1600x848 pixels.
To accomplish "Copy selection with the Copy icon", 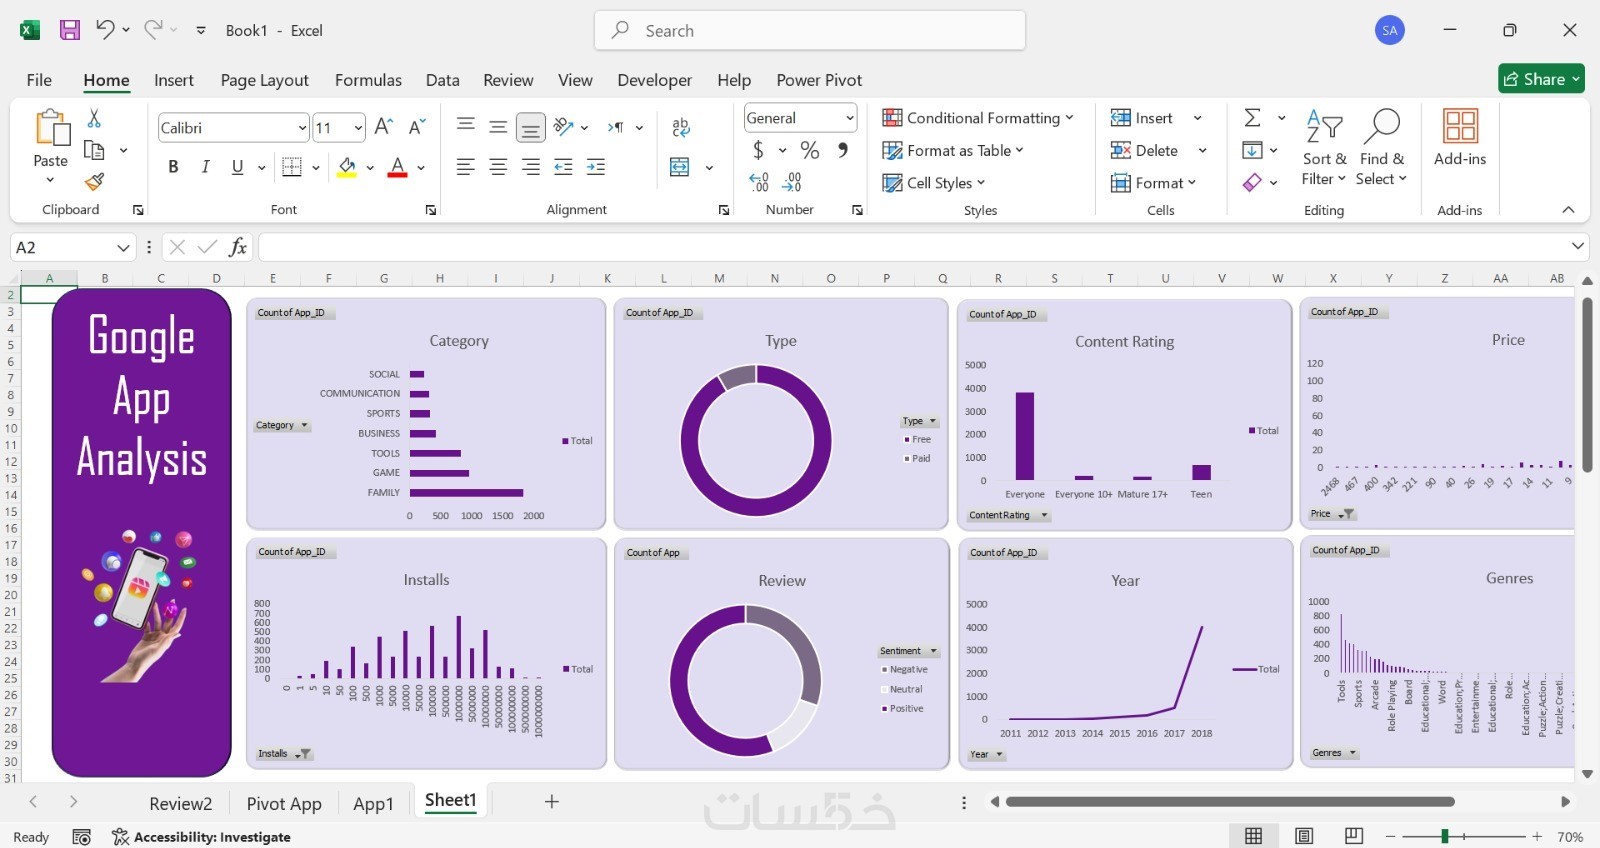I will pos(94,150).
